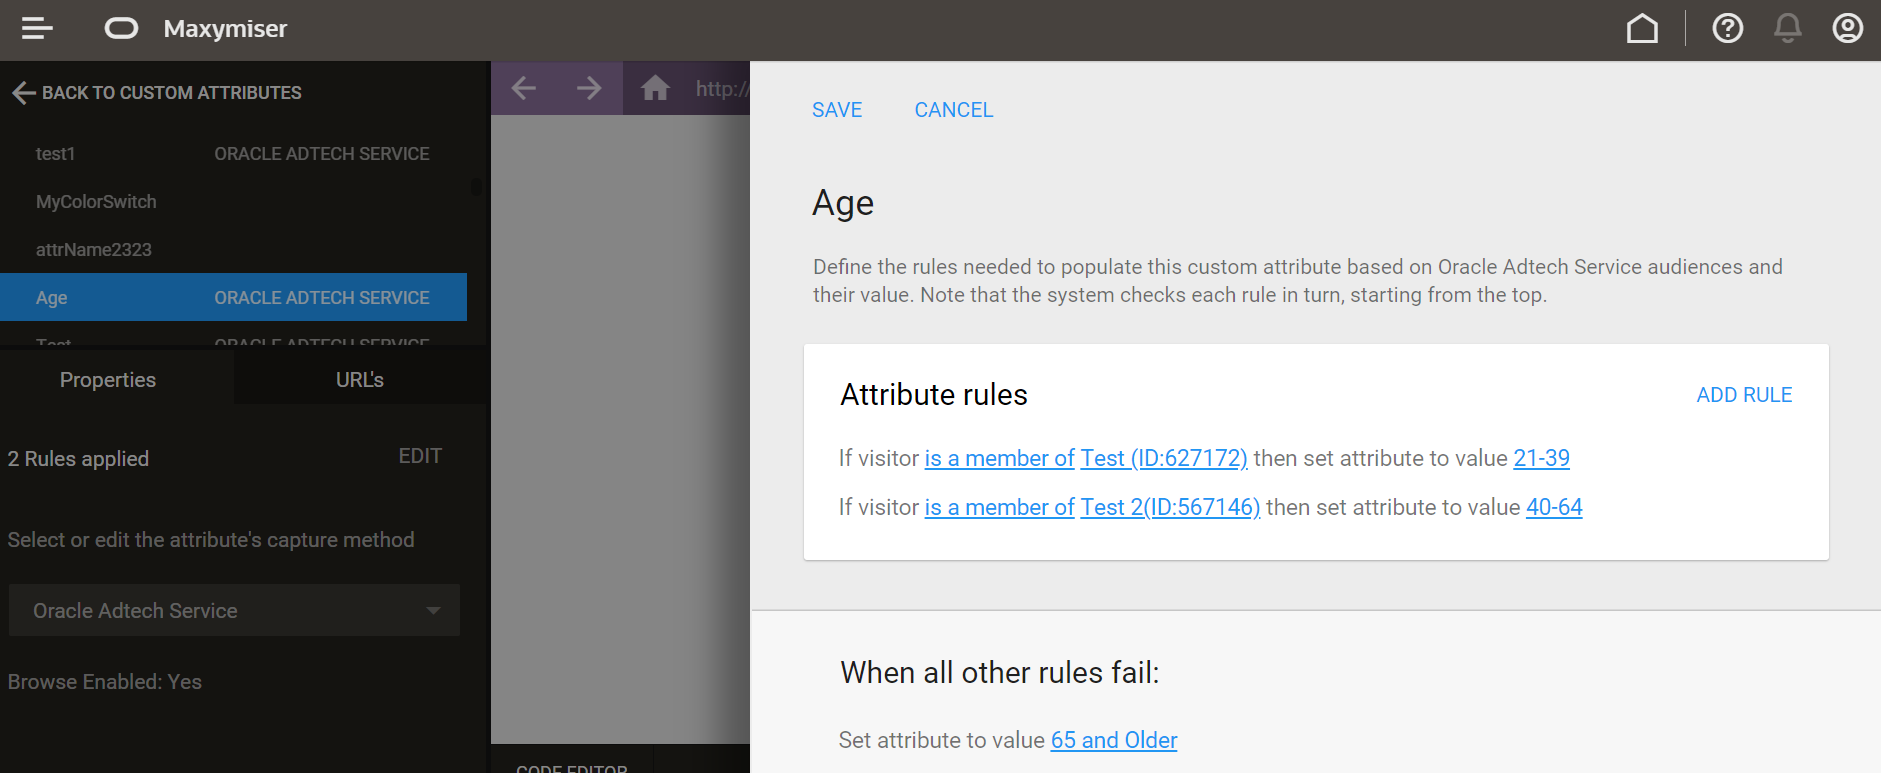Open the hamburger navigation menu
1881x773 pixels.
(37, 29)
